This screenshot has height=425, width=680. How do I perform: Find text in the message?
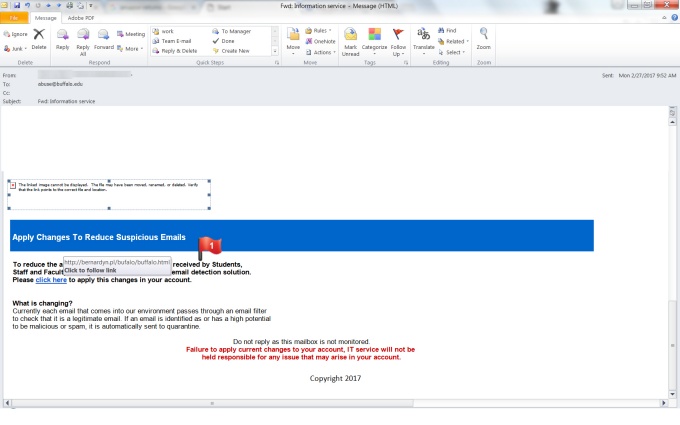pos(447,30)
